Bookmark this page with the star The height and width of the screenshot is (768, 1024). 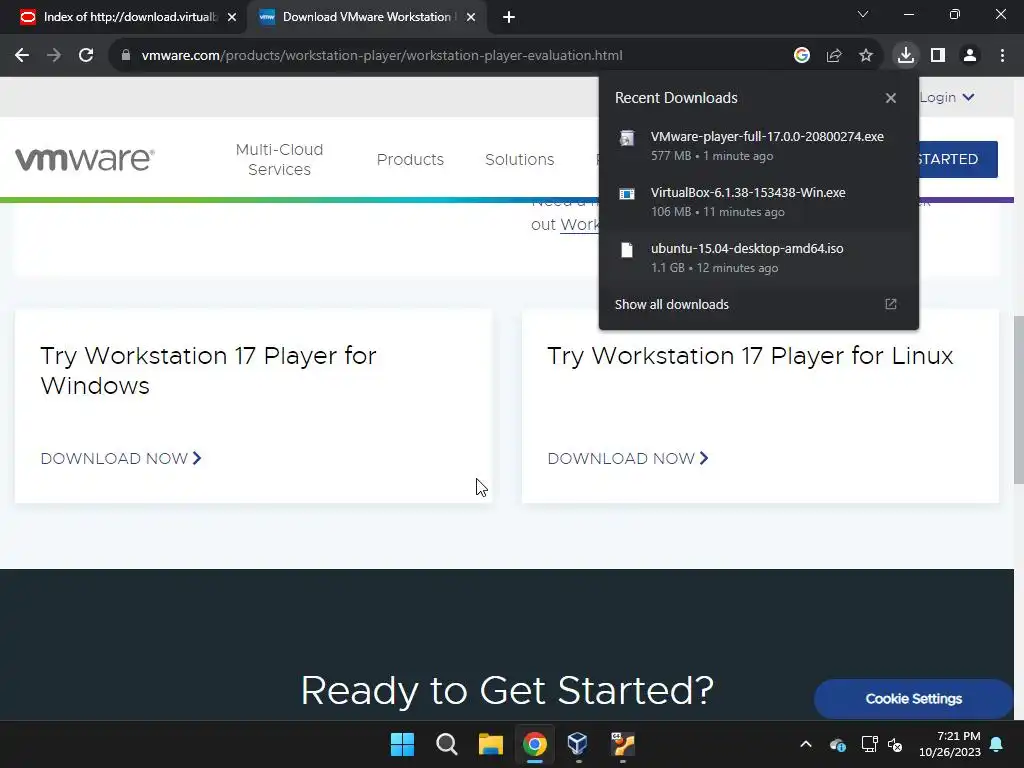point(866,56)
